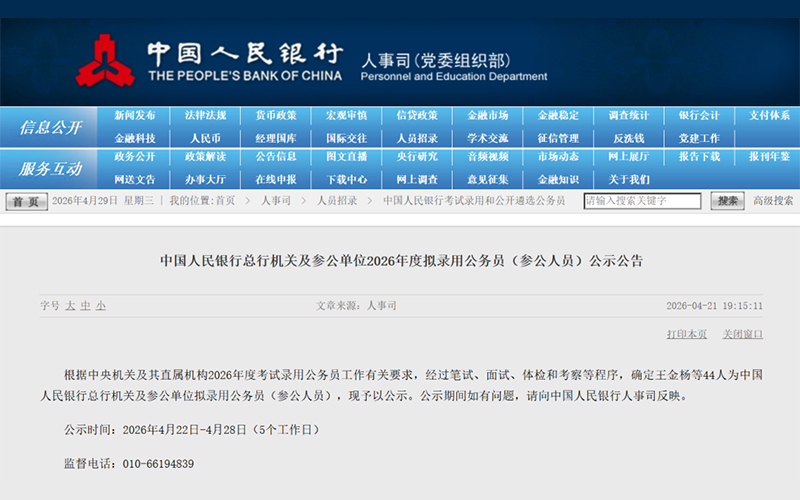Set font size to 小
This screenshot has width=800, height=500.
(101, 306)
